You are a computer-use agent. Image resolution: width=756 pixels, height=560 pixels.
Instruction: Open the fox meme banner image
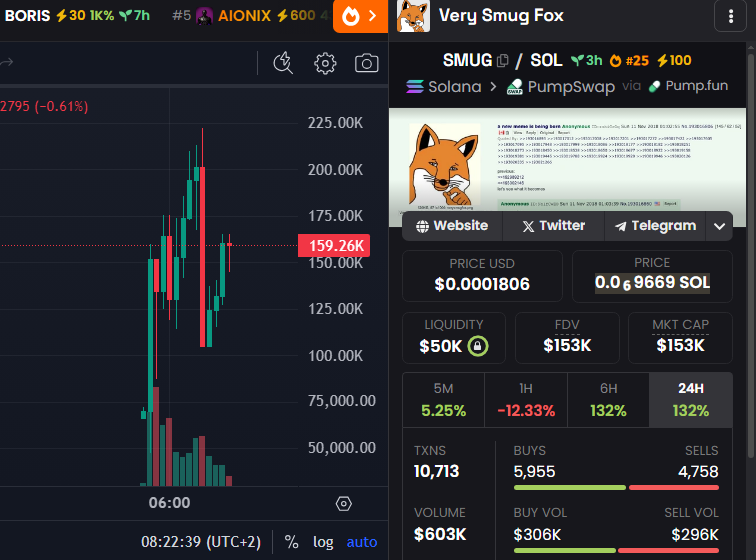[567, 161]
